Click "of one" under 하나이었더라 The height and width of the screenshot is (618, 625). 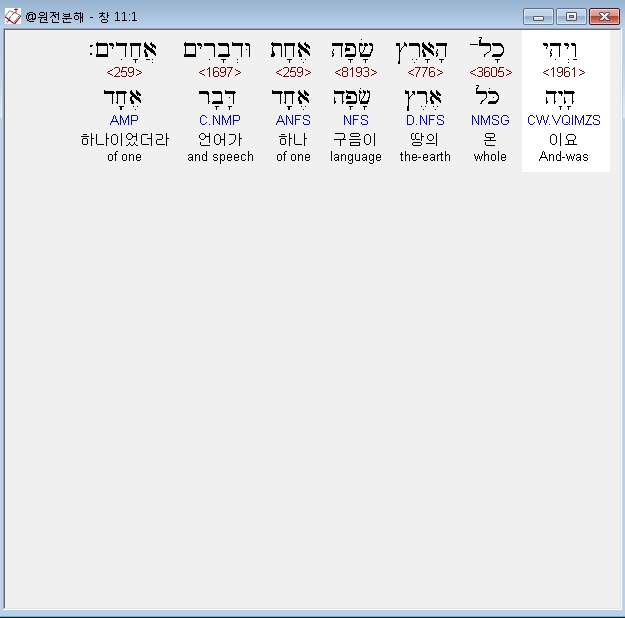pyautogui.click(x=124, y=157)
